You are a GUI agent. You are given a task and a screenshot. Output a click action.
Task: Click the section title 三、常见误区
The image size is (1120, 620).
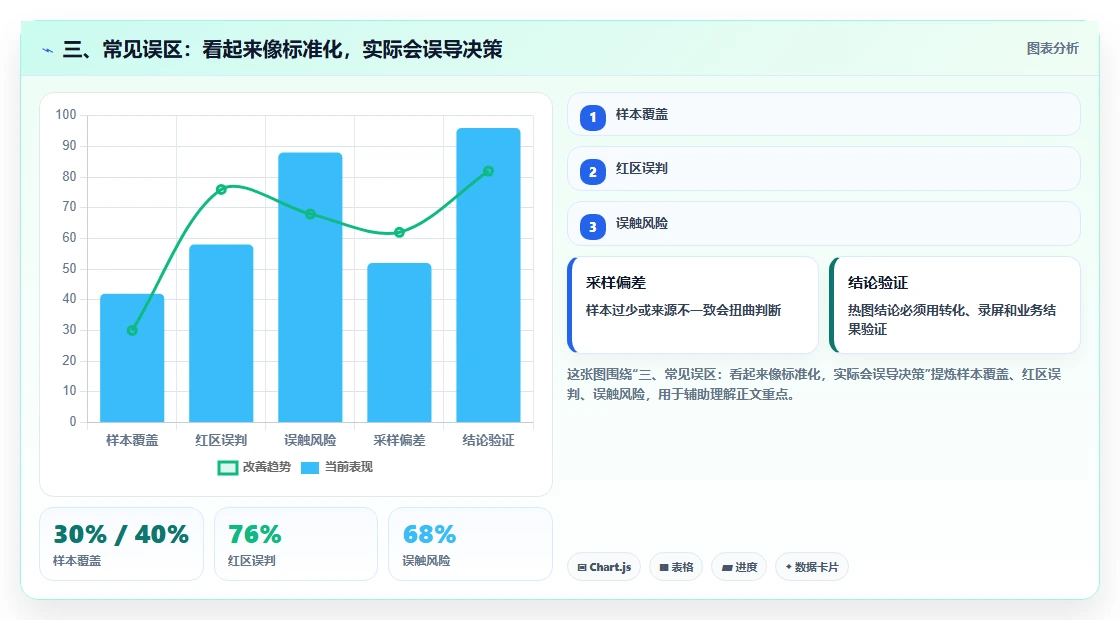point(282,49)
